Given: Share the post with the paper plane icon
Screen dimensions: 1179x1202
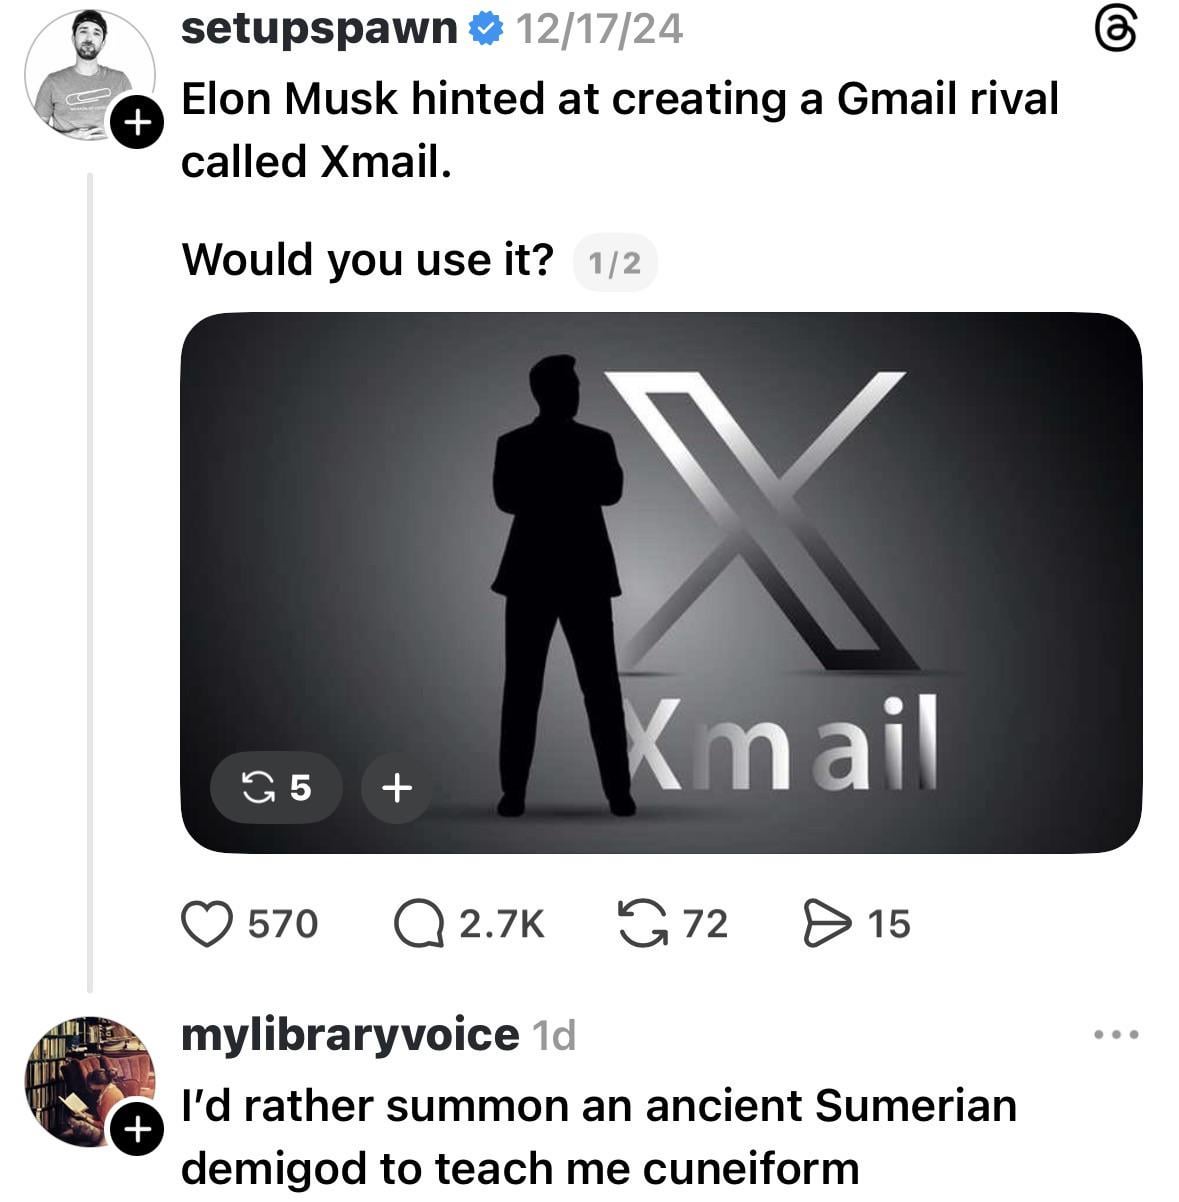Looking at the screenshot, I should [825, 924].
